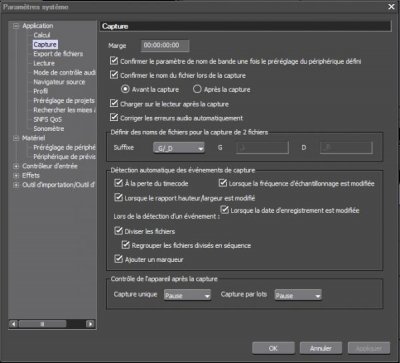Open Préréglage de projets settings

click(64, 100)
